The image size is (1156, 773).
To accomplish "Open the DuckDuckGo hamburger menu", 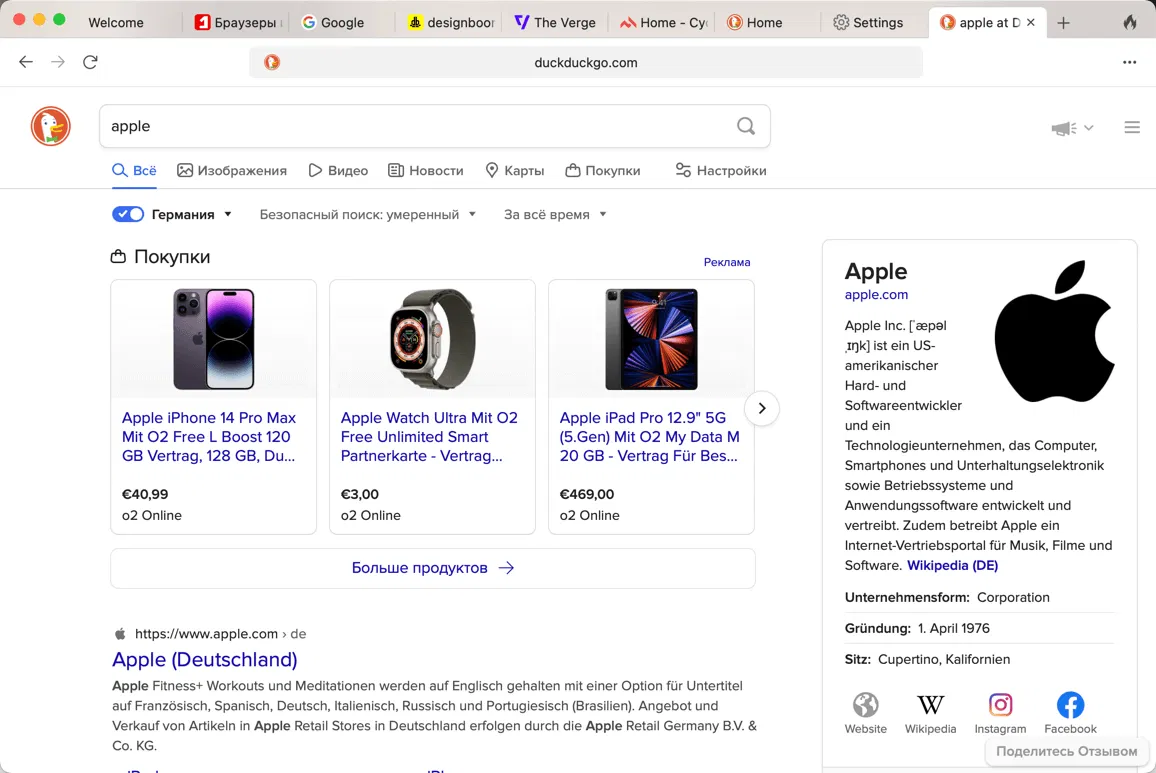I will click(1132, 127).
